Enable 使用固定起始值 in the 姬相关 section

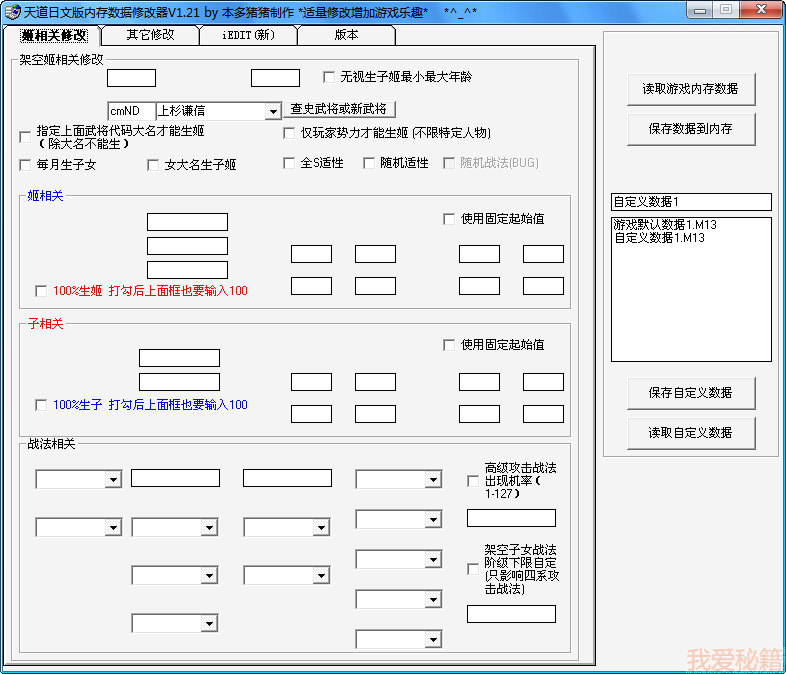pos(449,219)
